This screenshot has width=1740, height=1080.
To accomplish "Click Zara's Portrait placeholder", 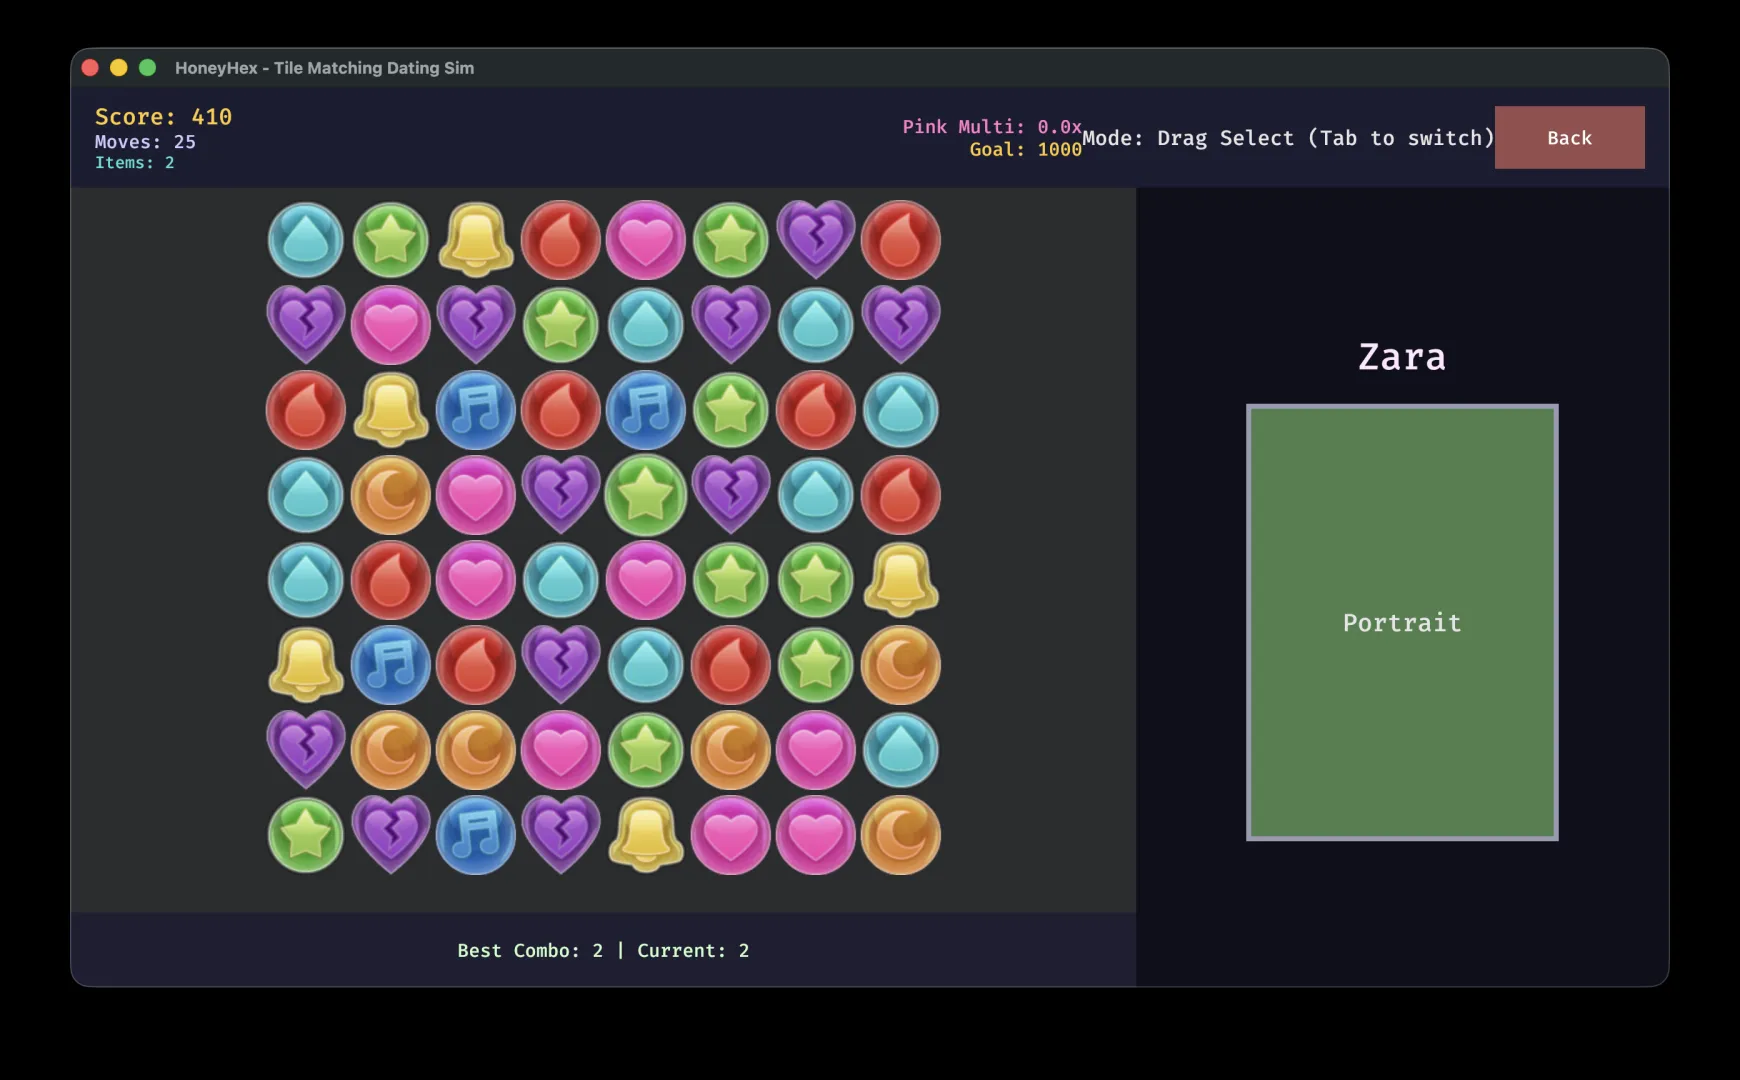I will [x=1401, y=622].
